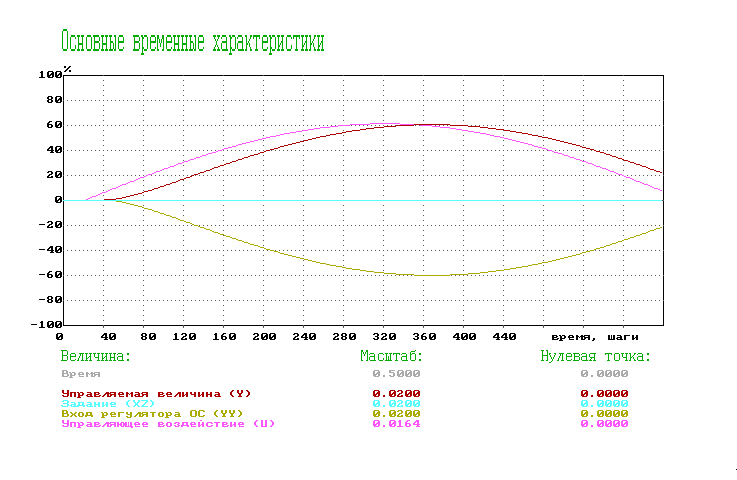Click the magenta zero point value 0.0000
The width and height of the screenshot is (737, 480).
coord(604,424)
